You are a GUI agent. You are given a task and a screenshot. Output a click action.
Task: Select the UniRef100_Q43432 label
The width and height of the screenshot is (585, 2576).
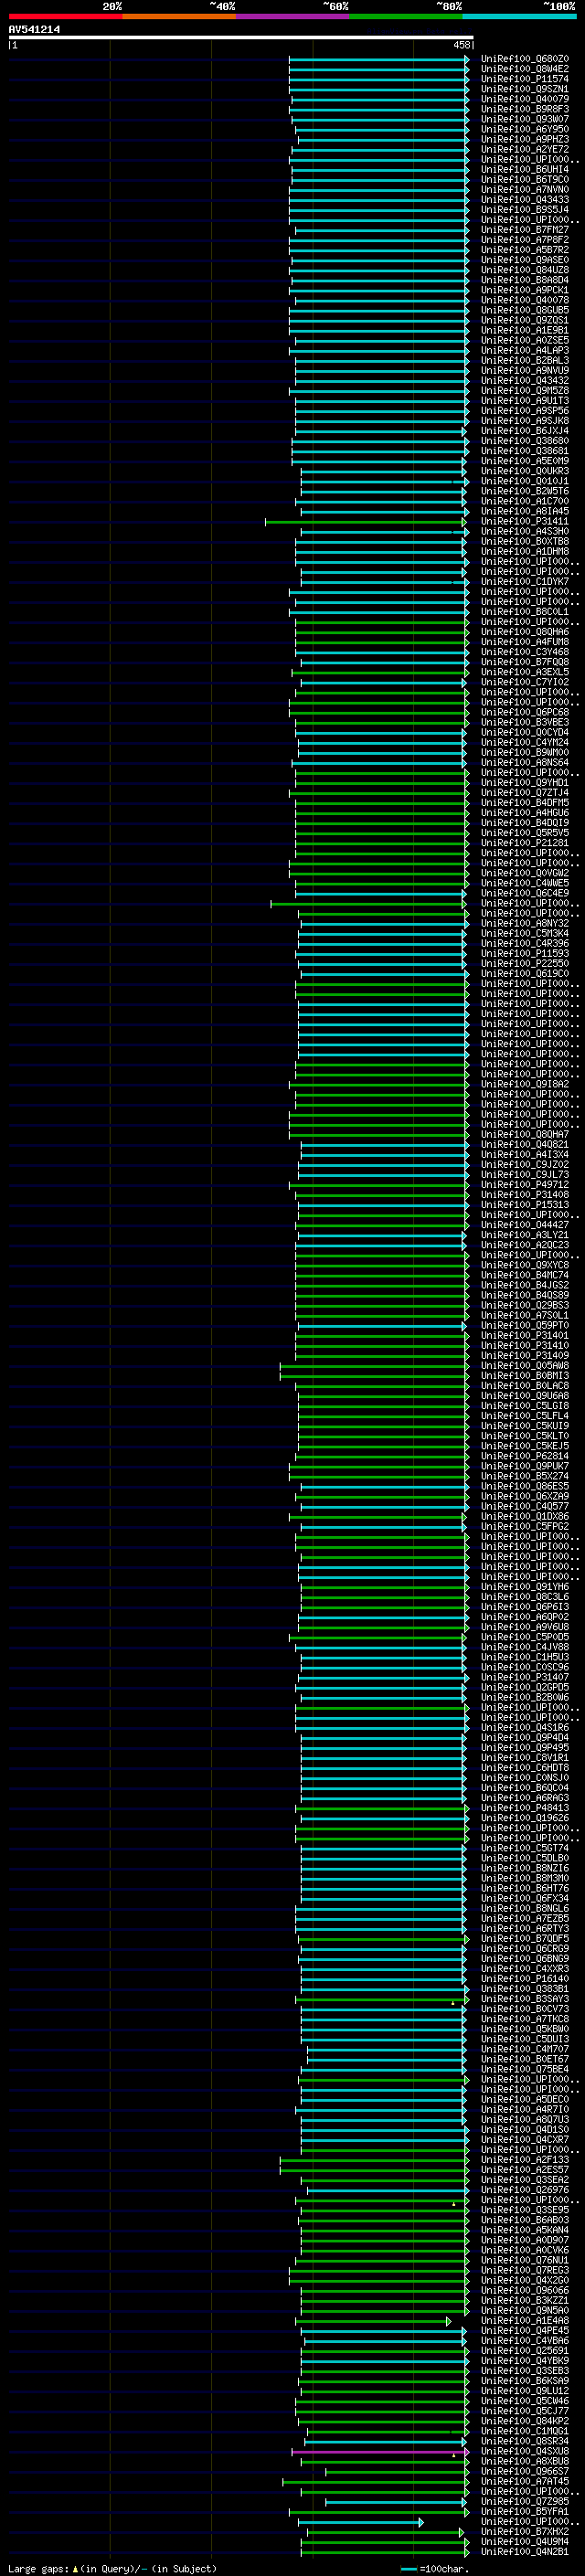[525, 380]
